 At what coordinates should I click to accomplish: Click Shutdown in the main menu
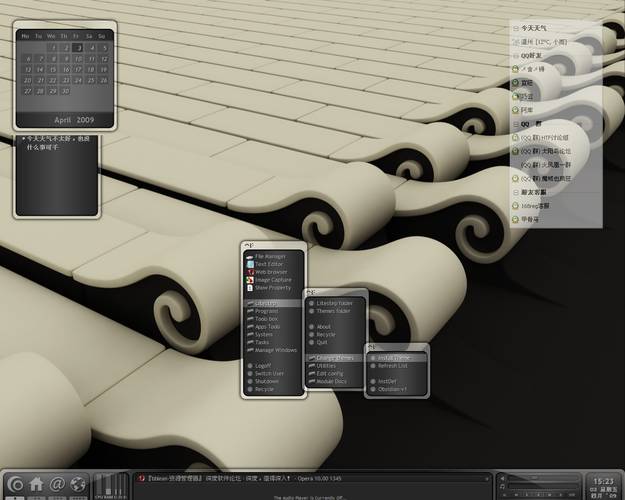(x=267, y=381)
